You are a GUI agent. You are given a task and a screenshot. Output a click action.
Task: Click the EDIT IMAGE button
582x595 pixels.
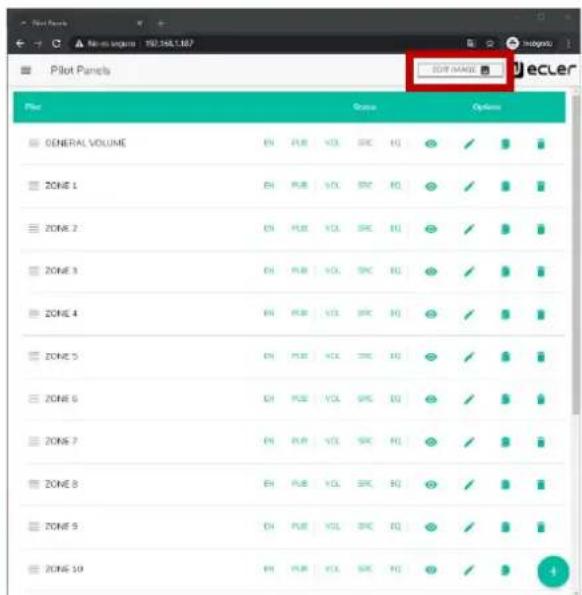click(461, 70)
